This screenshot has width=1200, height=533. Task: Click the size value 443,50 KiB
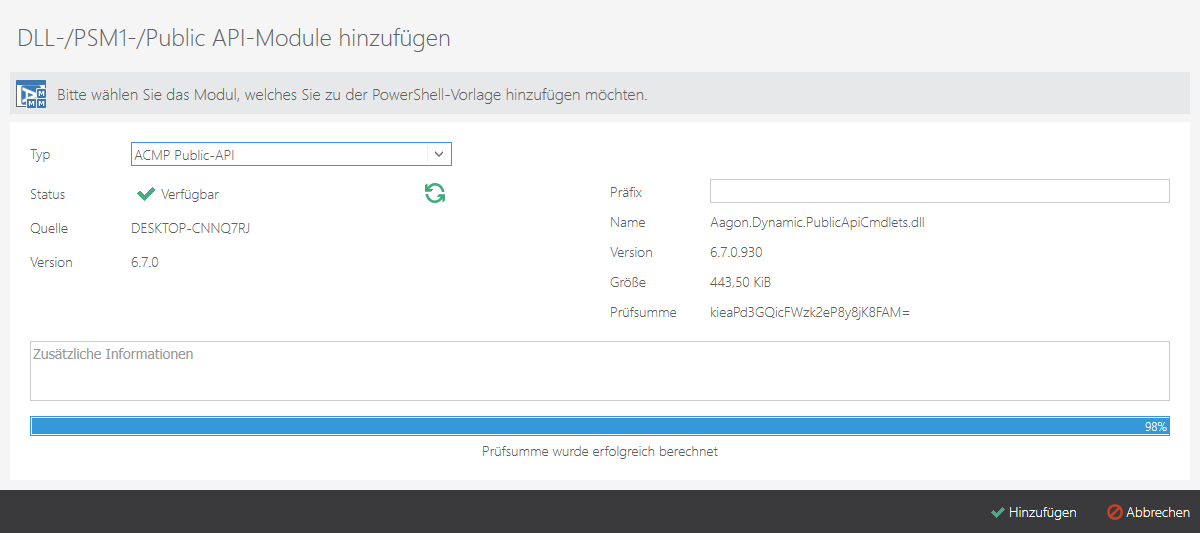tap(740, 282)
